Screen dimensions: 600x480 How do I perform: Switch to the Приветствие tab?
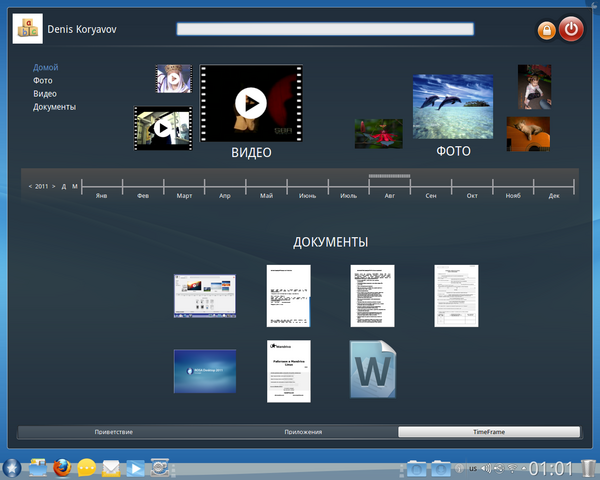pos(113,432)
